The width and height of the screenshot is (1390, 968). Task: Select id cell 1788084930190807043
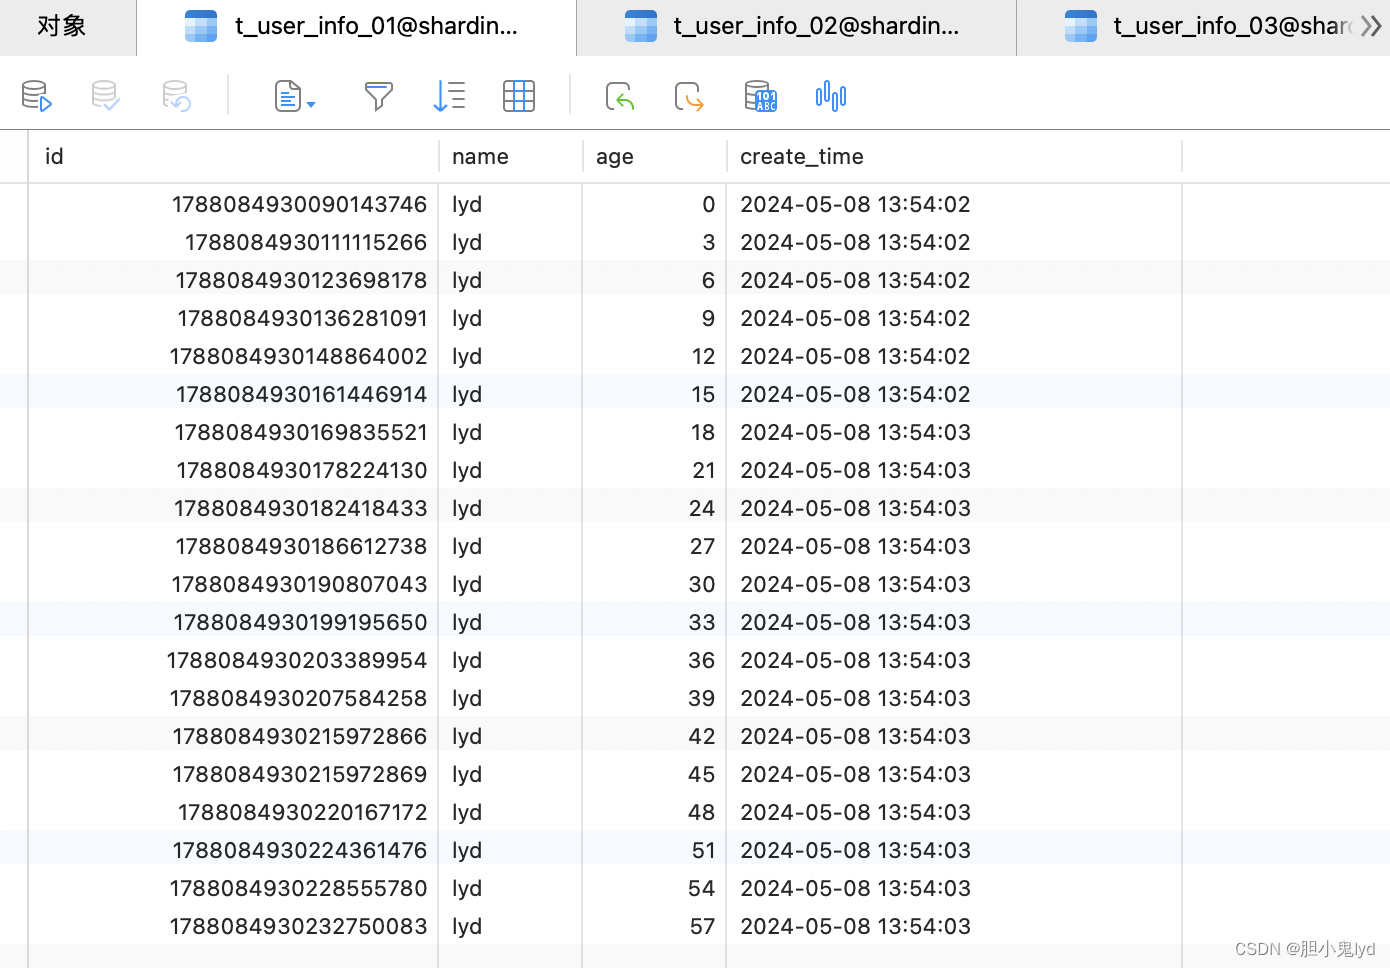233,584
